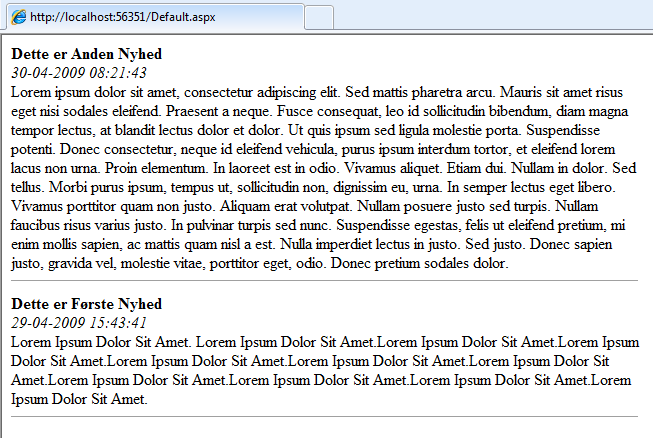Click the date "29-04-2009 15:43:41"
The image size is (653, 438).
[x=79, y=323]
